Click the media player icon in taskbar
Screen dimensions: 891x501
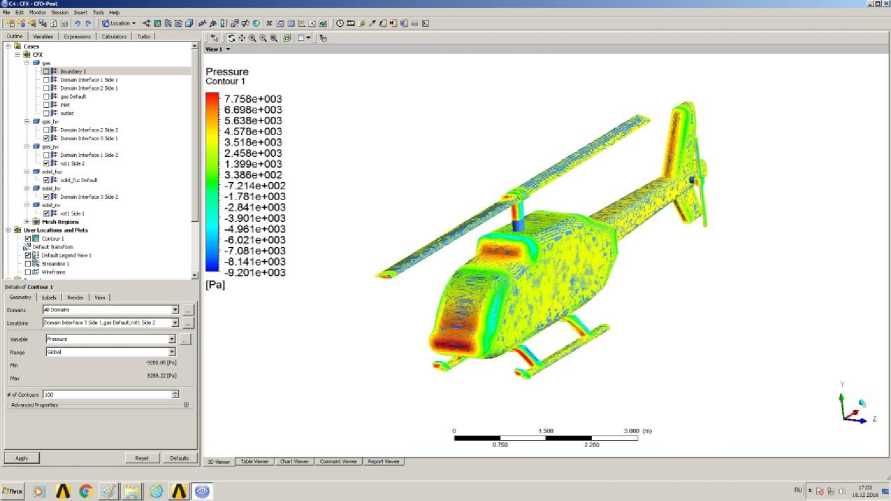tap(39, 491)
